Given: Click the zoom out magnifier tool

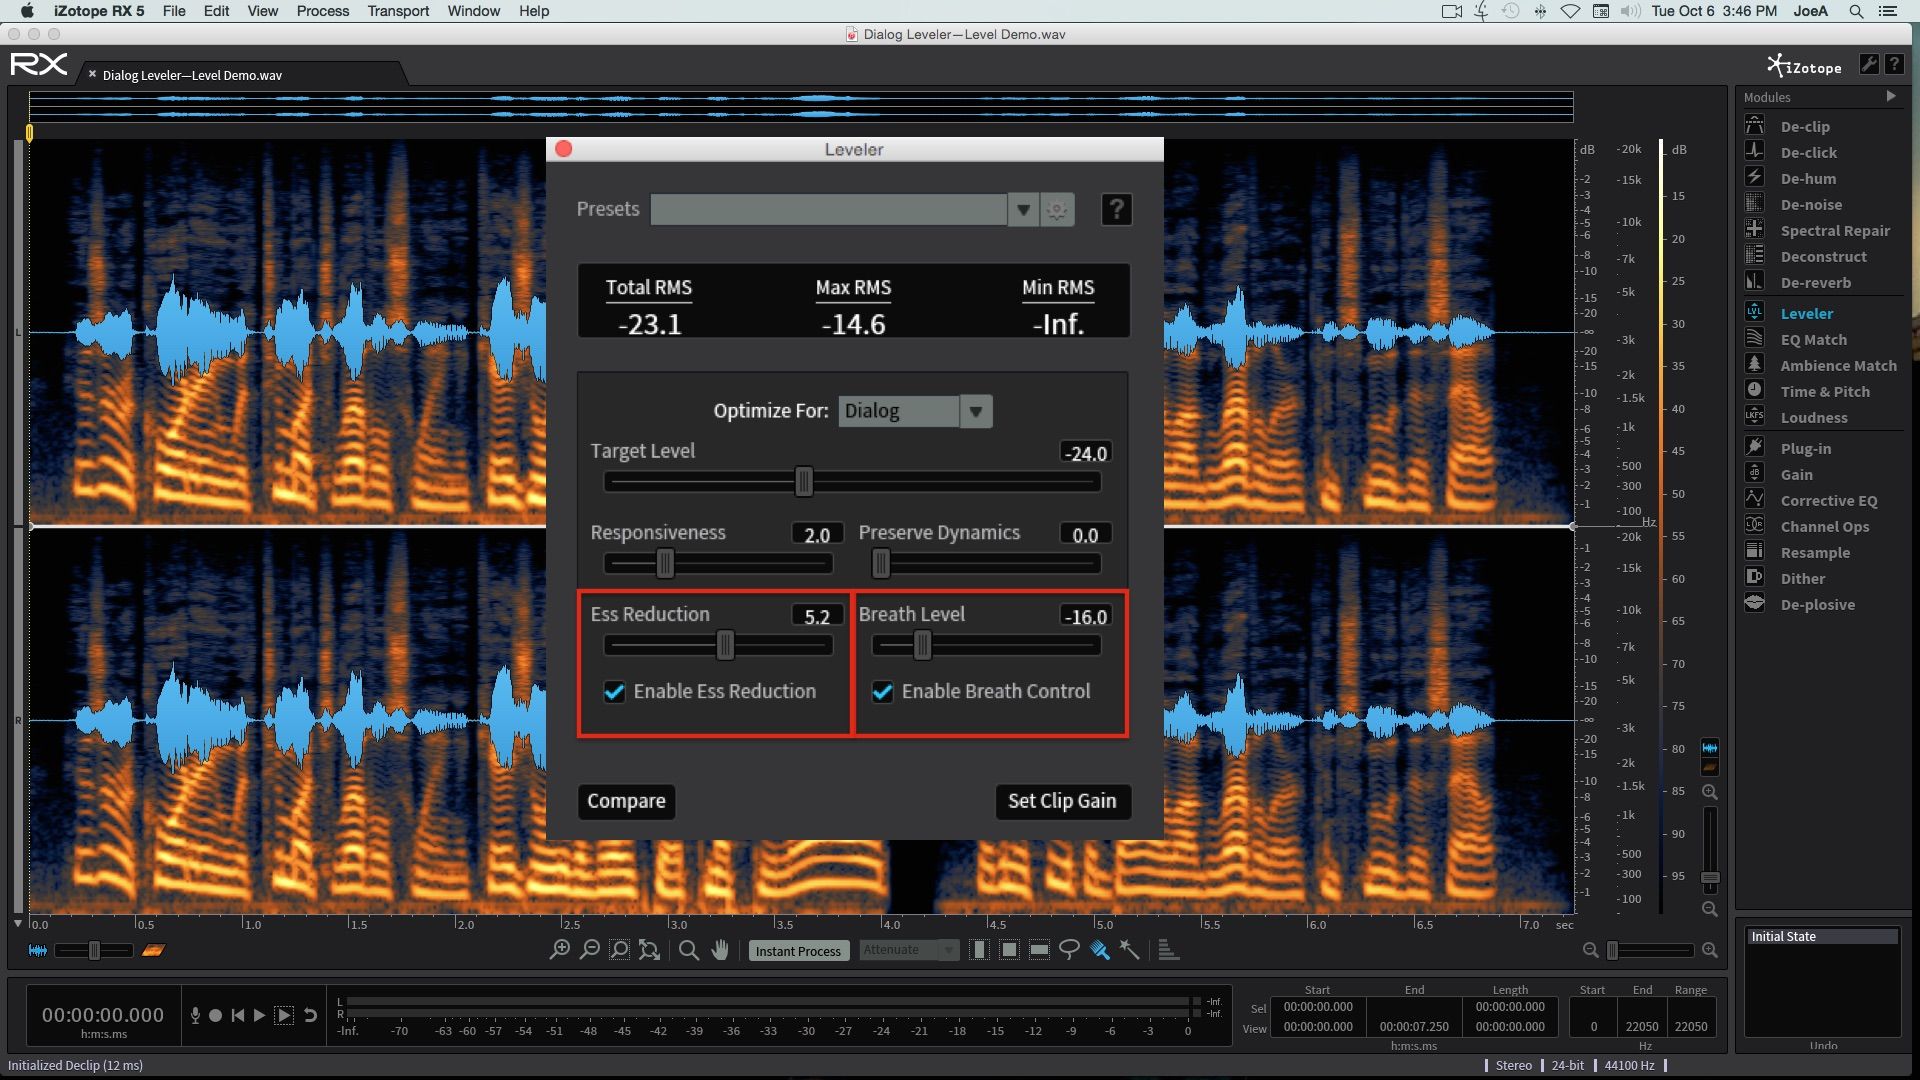Looking at the screenshot, I should (590, 950).
